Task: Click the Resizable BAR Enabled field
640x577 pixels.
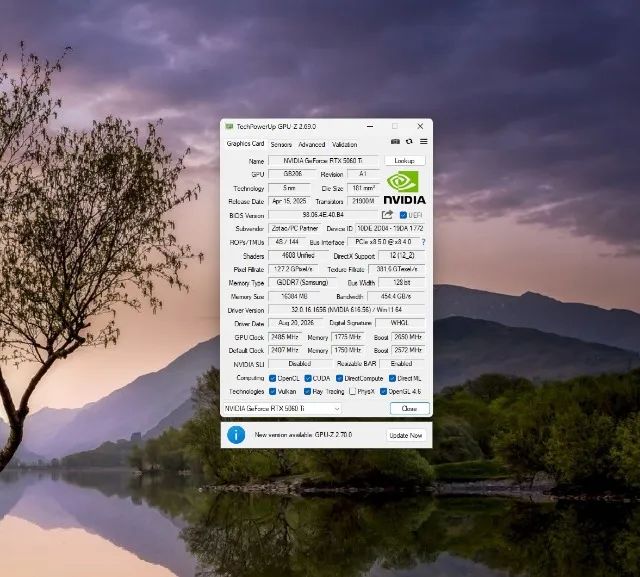Action: click(402, 364)
